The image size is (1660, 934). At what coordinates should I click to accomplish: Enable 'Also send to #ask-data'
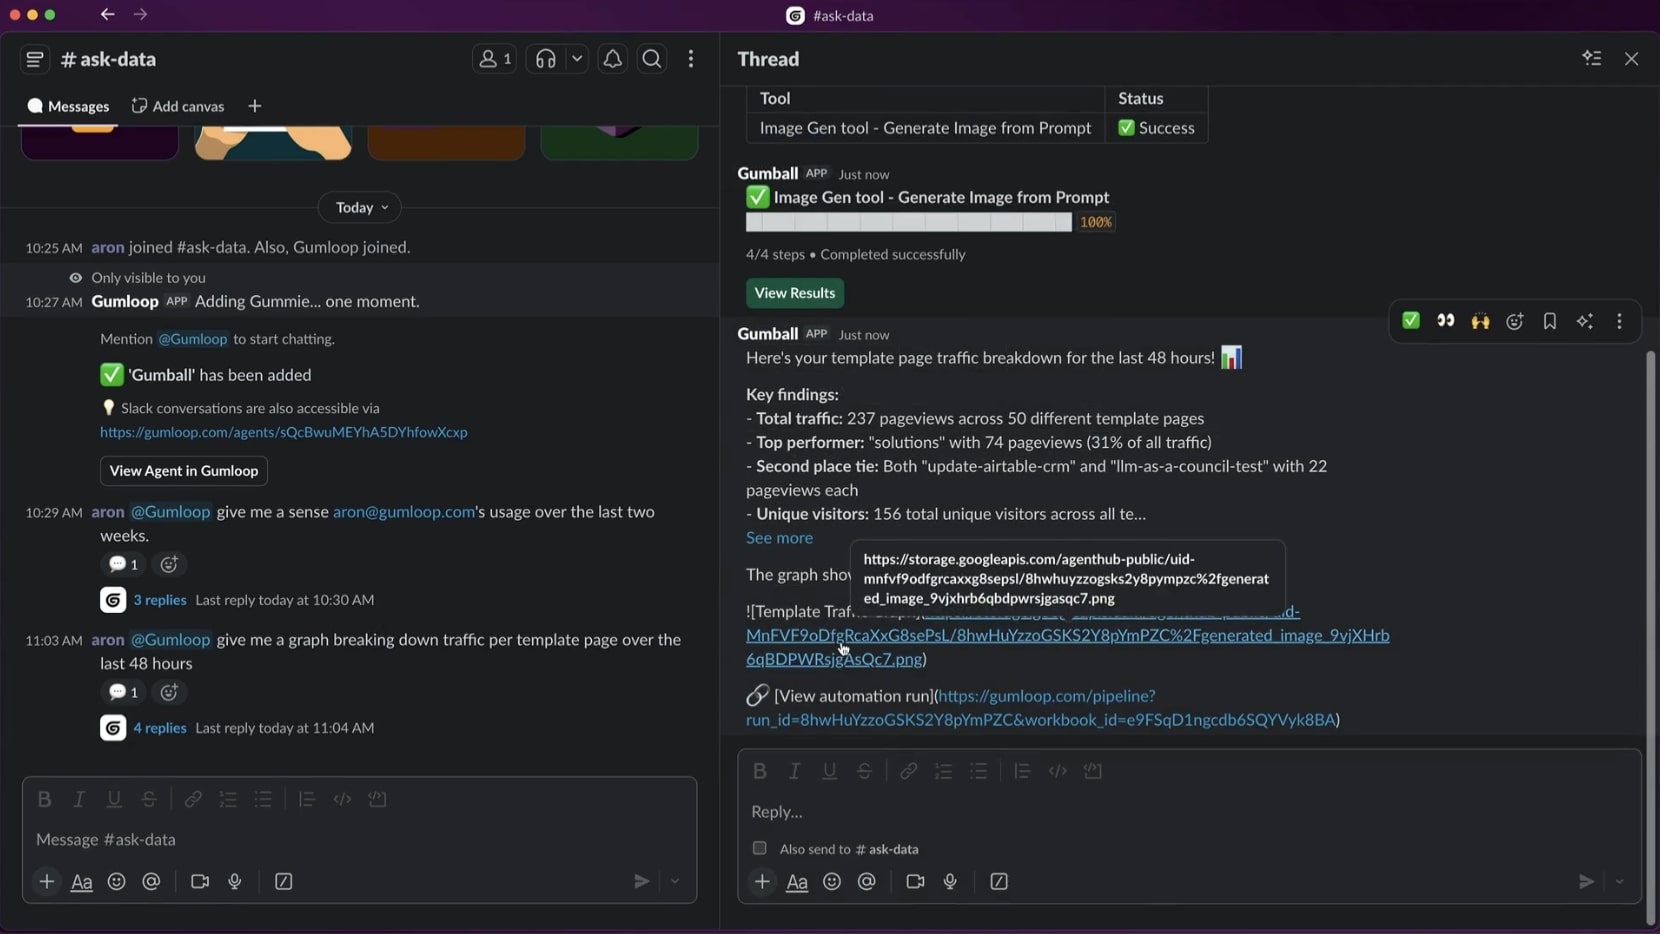click(760, 848)
